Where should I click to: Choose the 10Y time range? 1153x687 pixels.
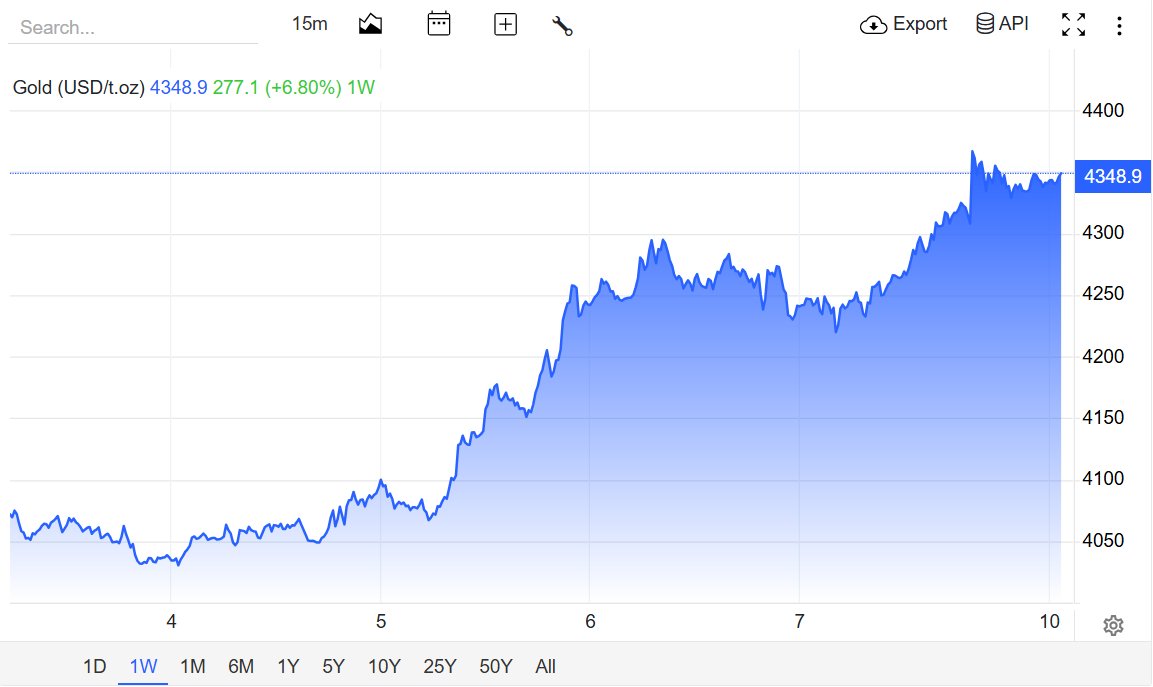pyautogui.click(x=385, y=666)
